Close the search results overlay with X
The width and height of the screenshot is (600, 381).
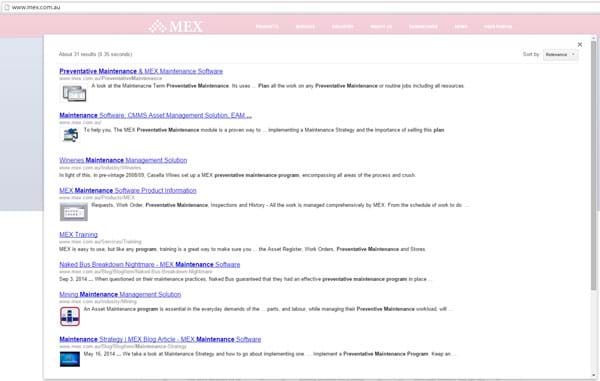tap(580, 44)
